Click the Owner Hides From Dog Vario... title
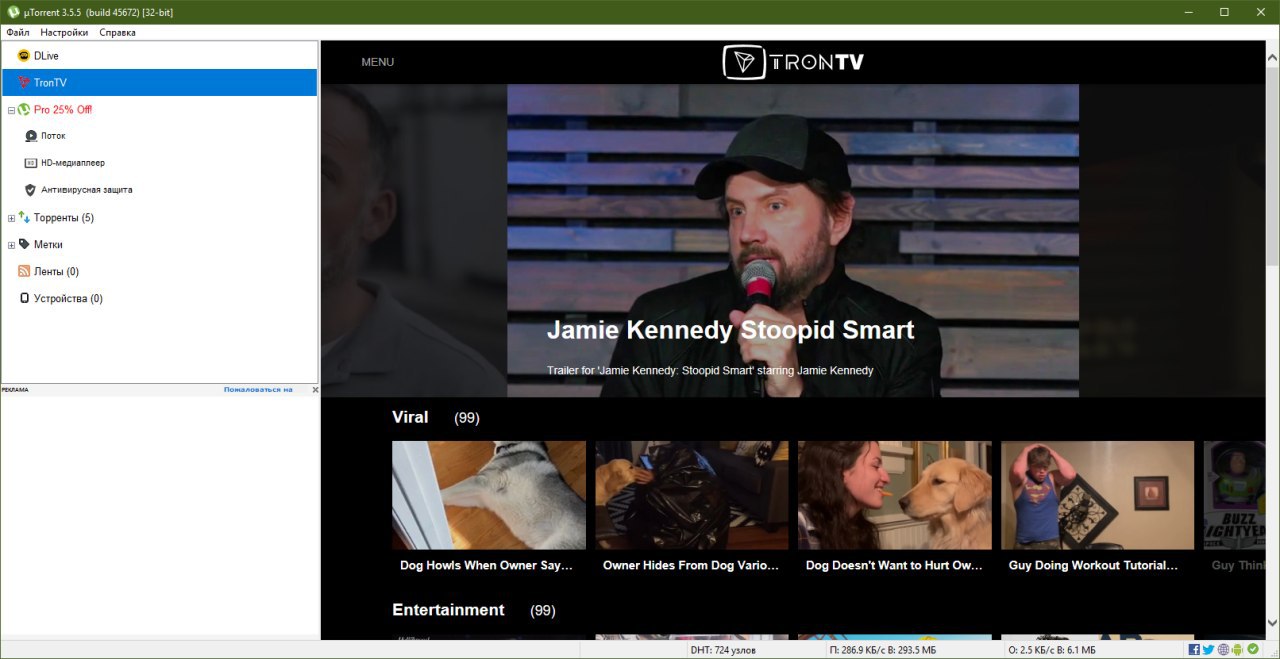1280x659 pixels. pyautogui.click(x=691, y=565)
